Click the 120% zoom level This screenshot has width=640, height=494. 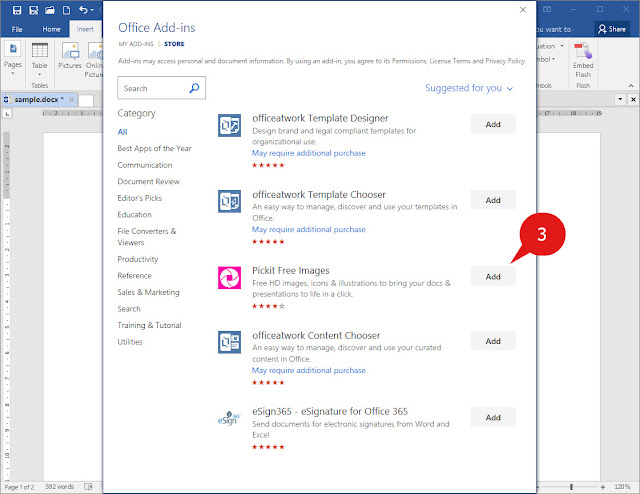pos(622,487)
